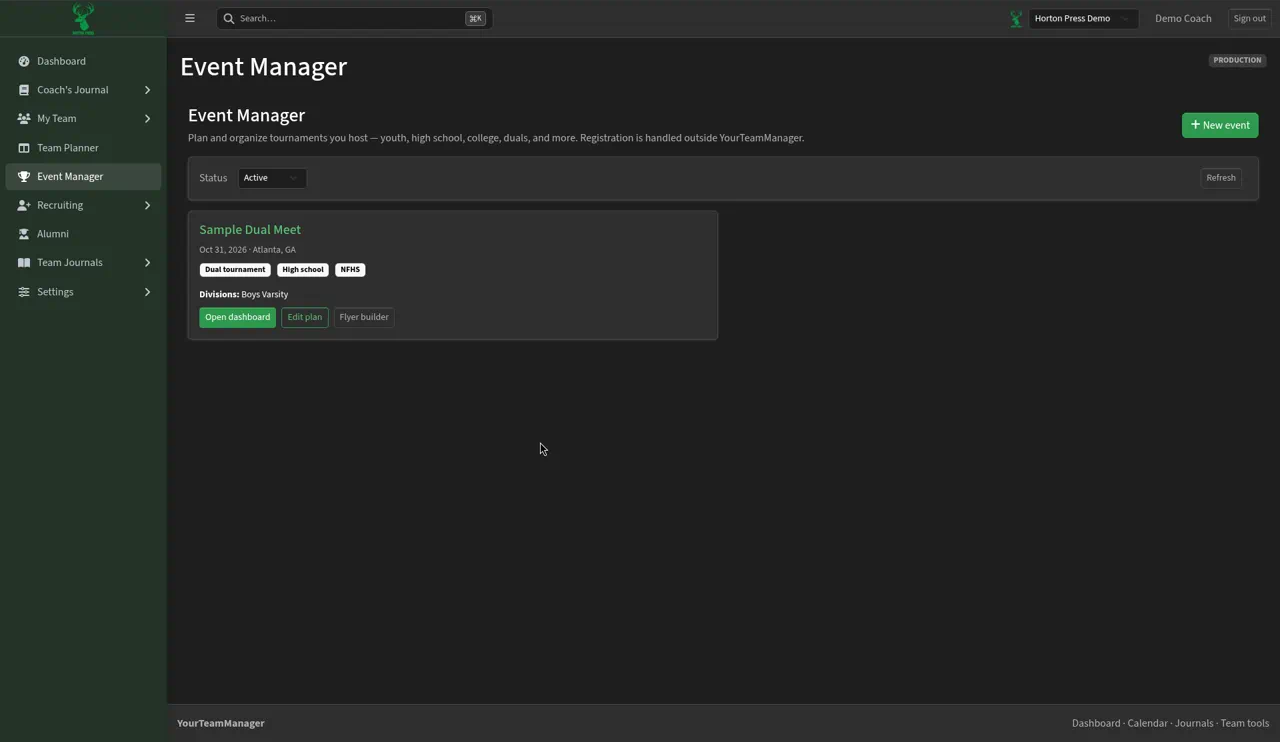Follow the footer Team tools link
Screen dimensions: 1280x742
pos(1245,723)
